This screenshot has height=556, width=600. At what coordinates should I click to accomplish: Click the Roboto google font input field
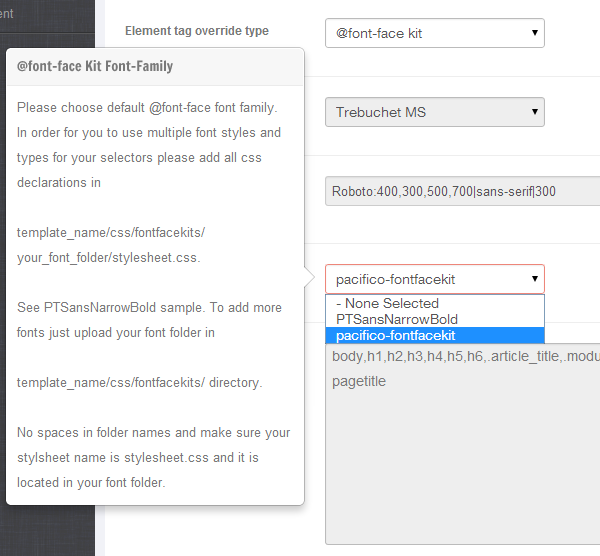click(x=463, y=191)
